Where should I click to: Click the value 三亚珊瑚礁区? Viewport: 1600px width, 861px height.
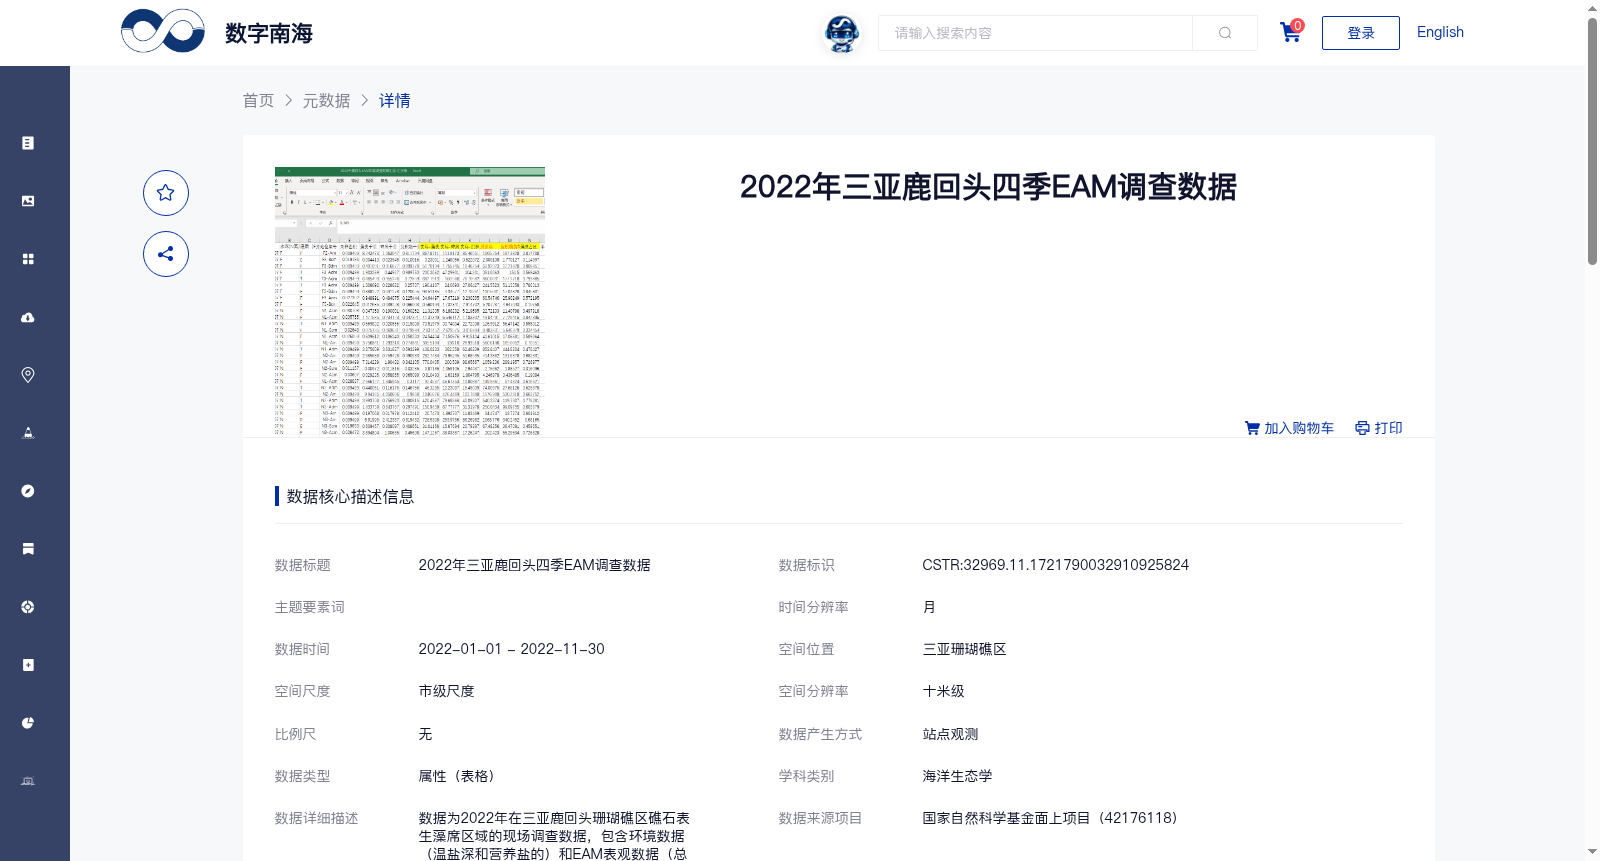964,649
